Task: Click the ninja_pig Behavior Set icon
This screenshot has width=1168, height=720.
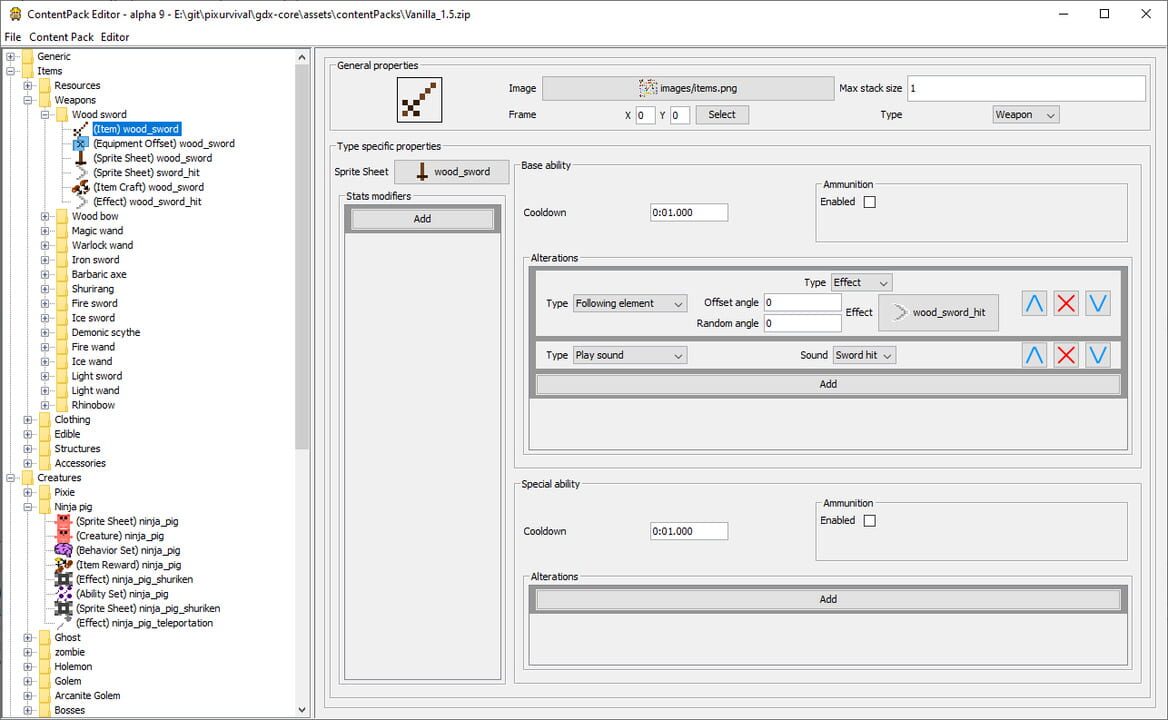Action: pos(64,550)
